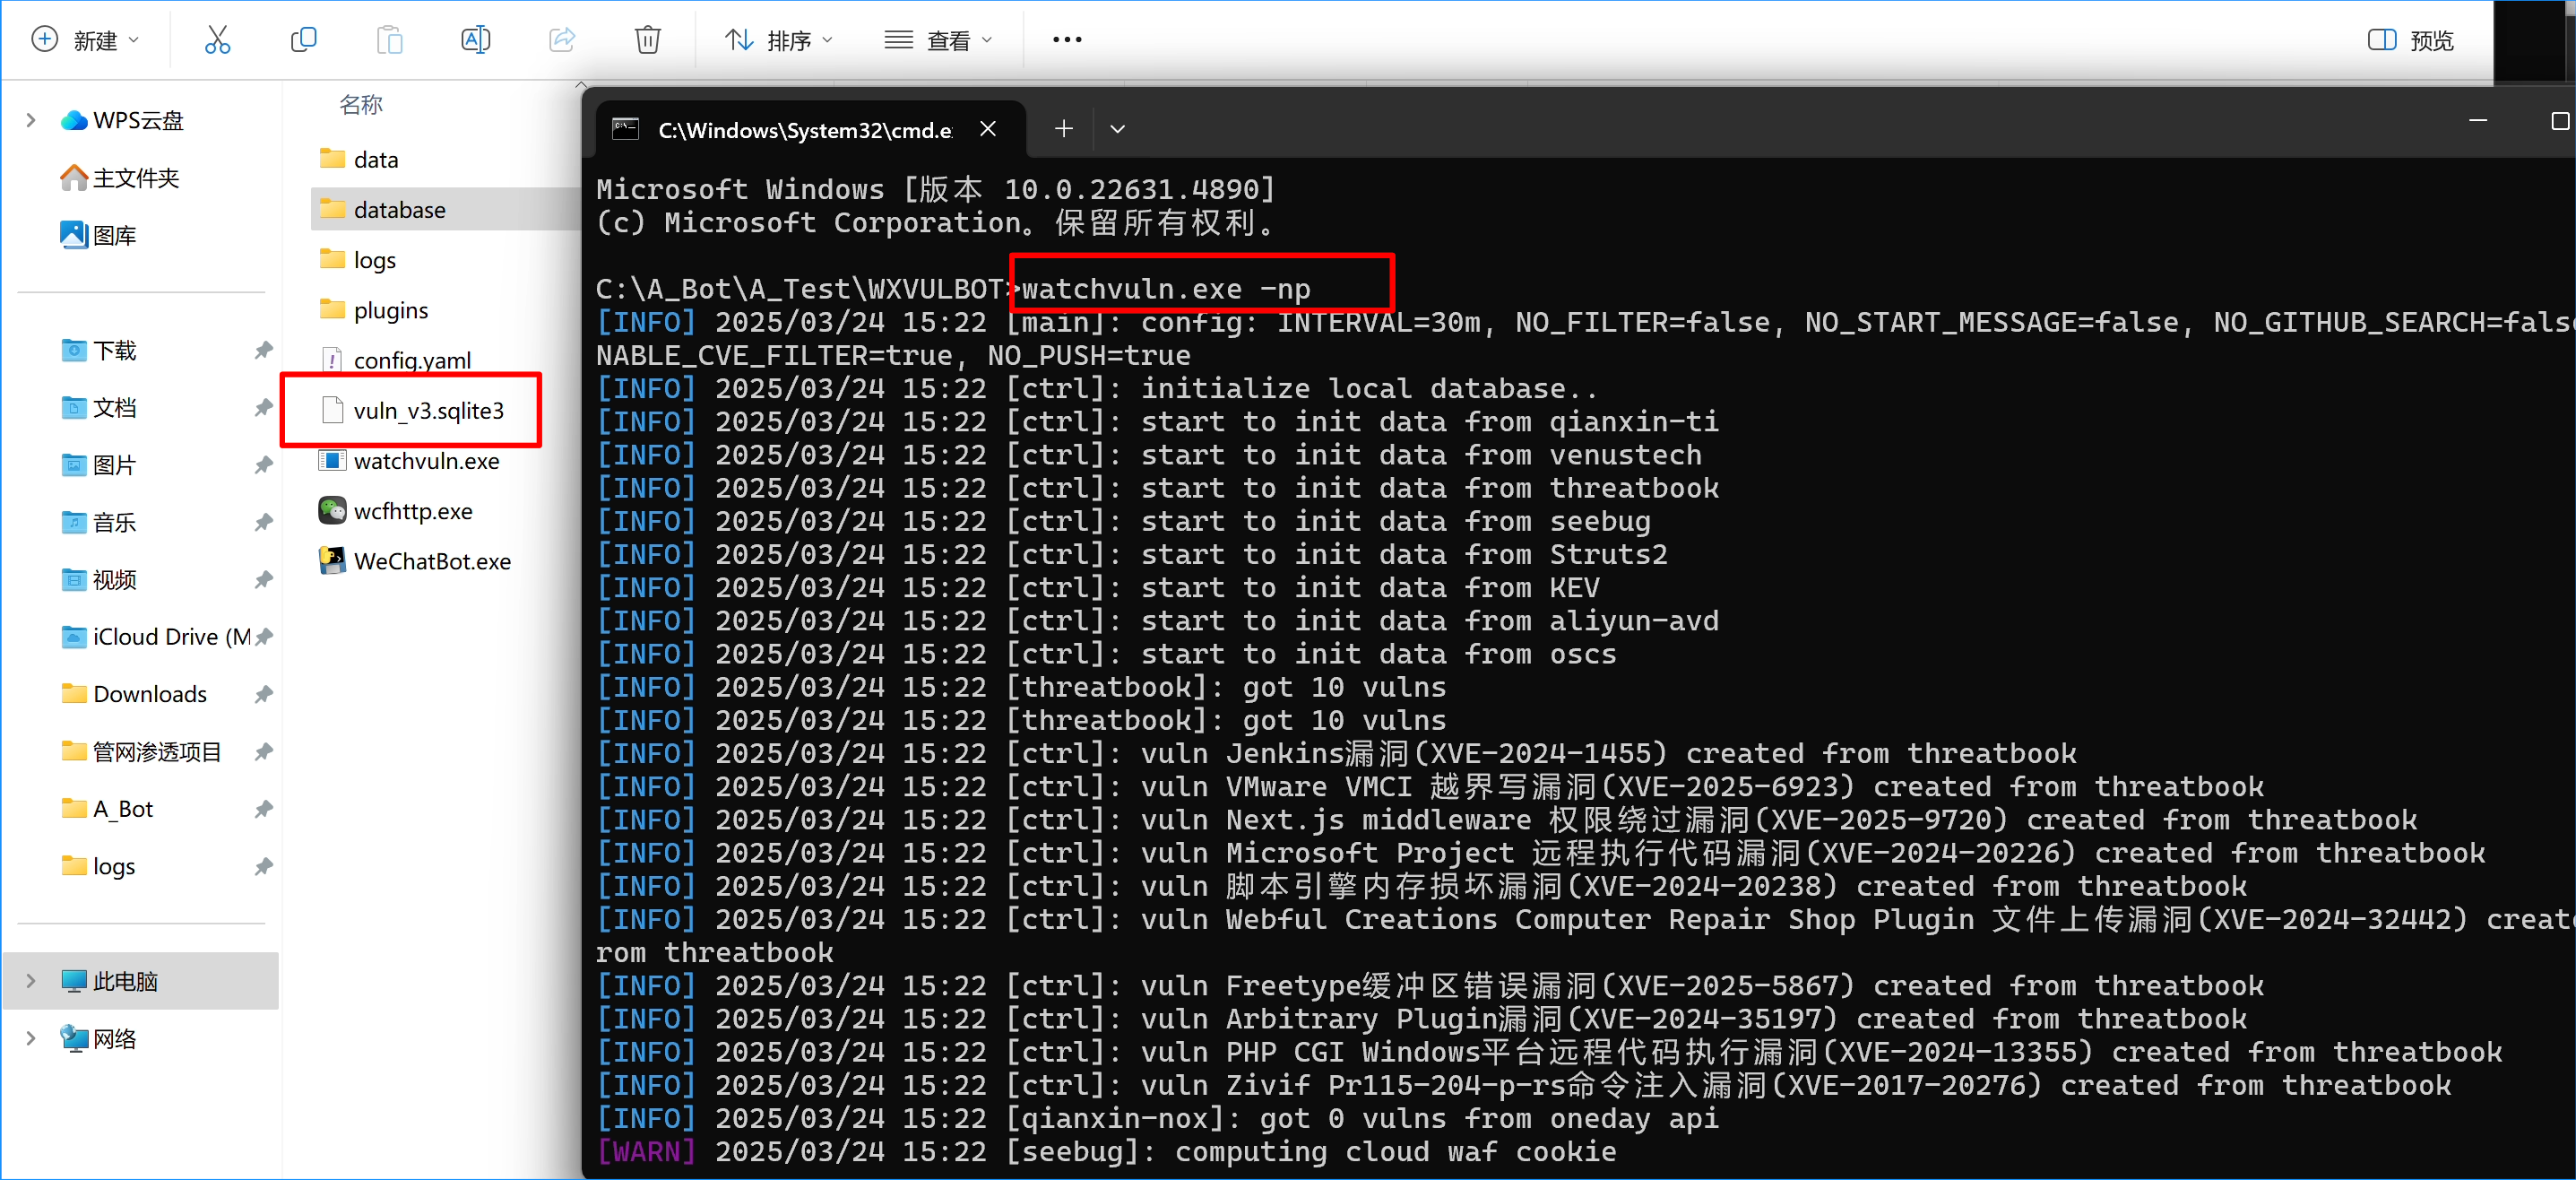Open the 排序 sort dropdown

point(778,40)
